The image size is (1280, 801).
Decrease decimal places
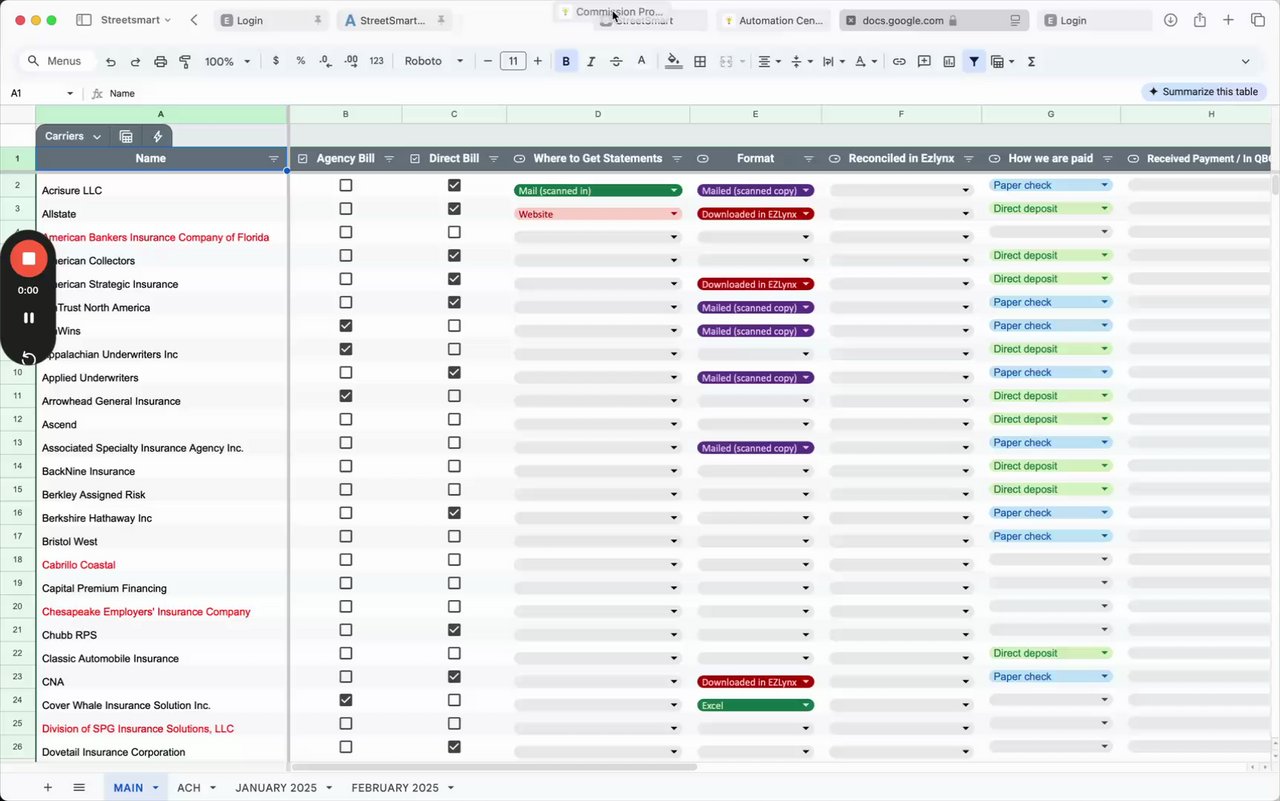click(x=326, y=61)
